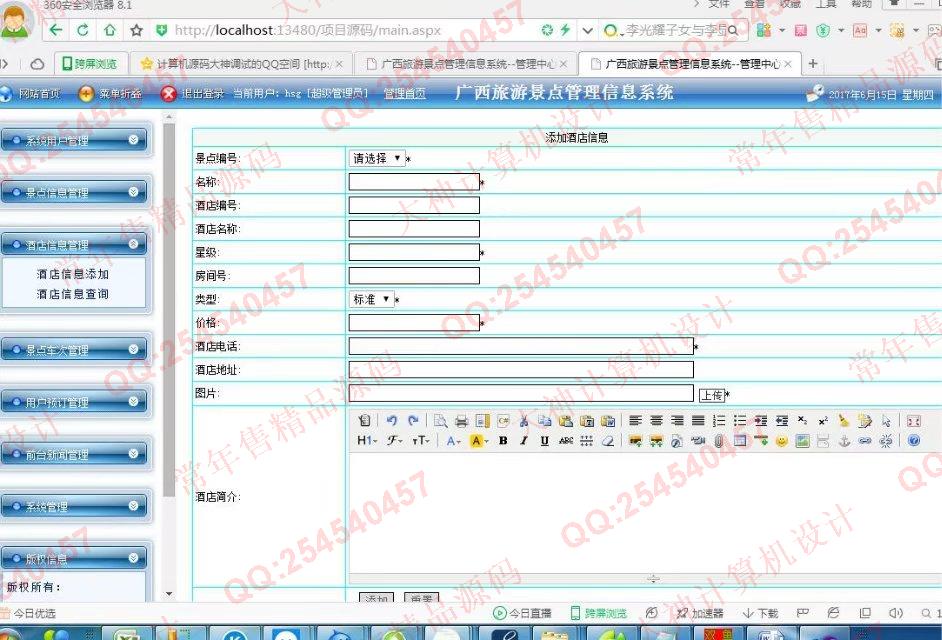Open editor print preview
942x640 pixels.
[x=440, y=421]
